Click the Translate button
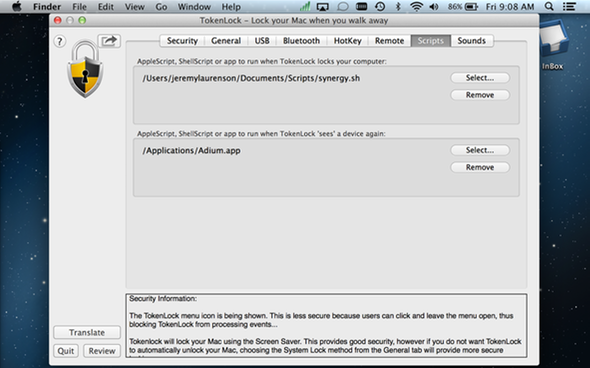The height and width of the screenshot is (368, 590). pyautogui.click(x=87, y=333)
